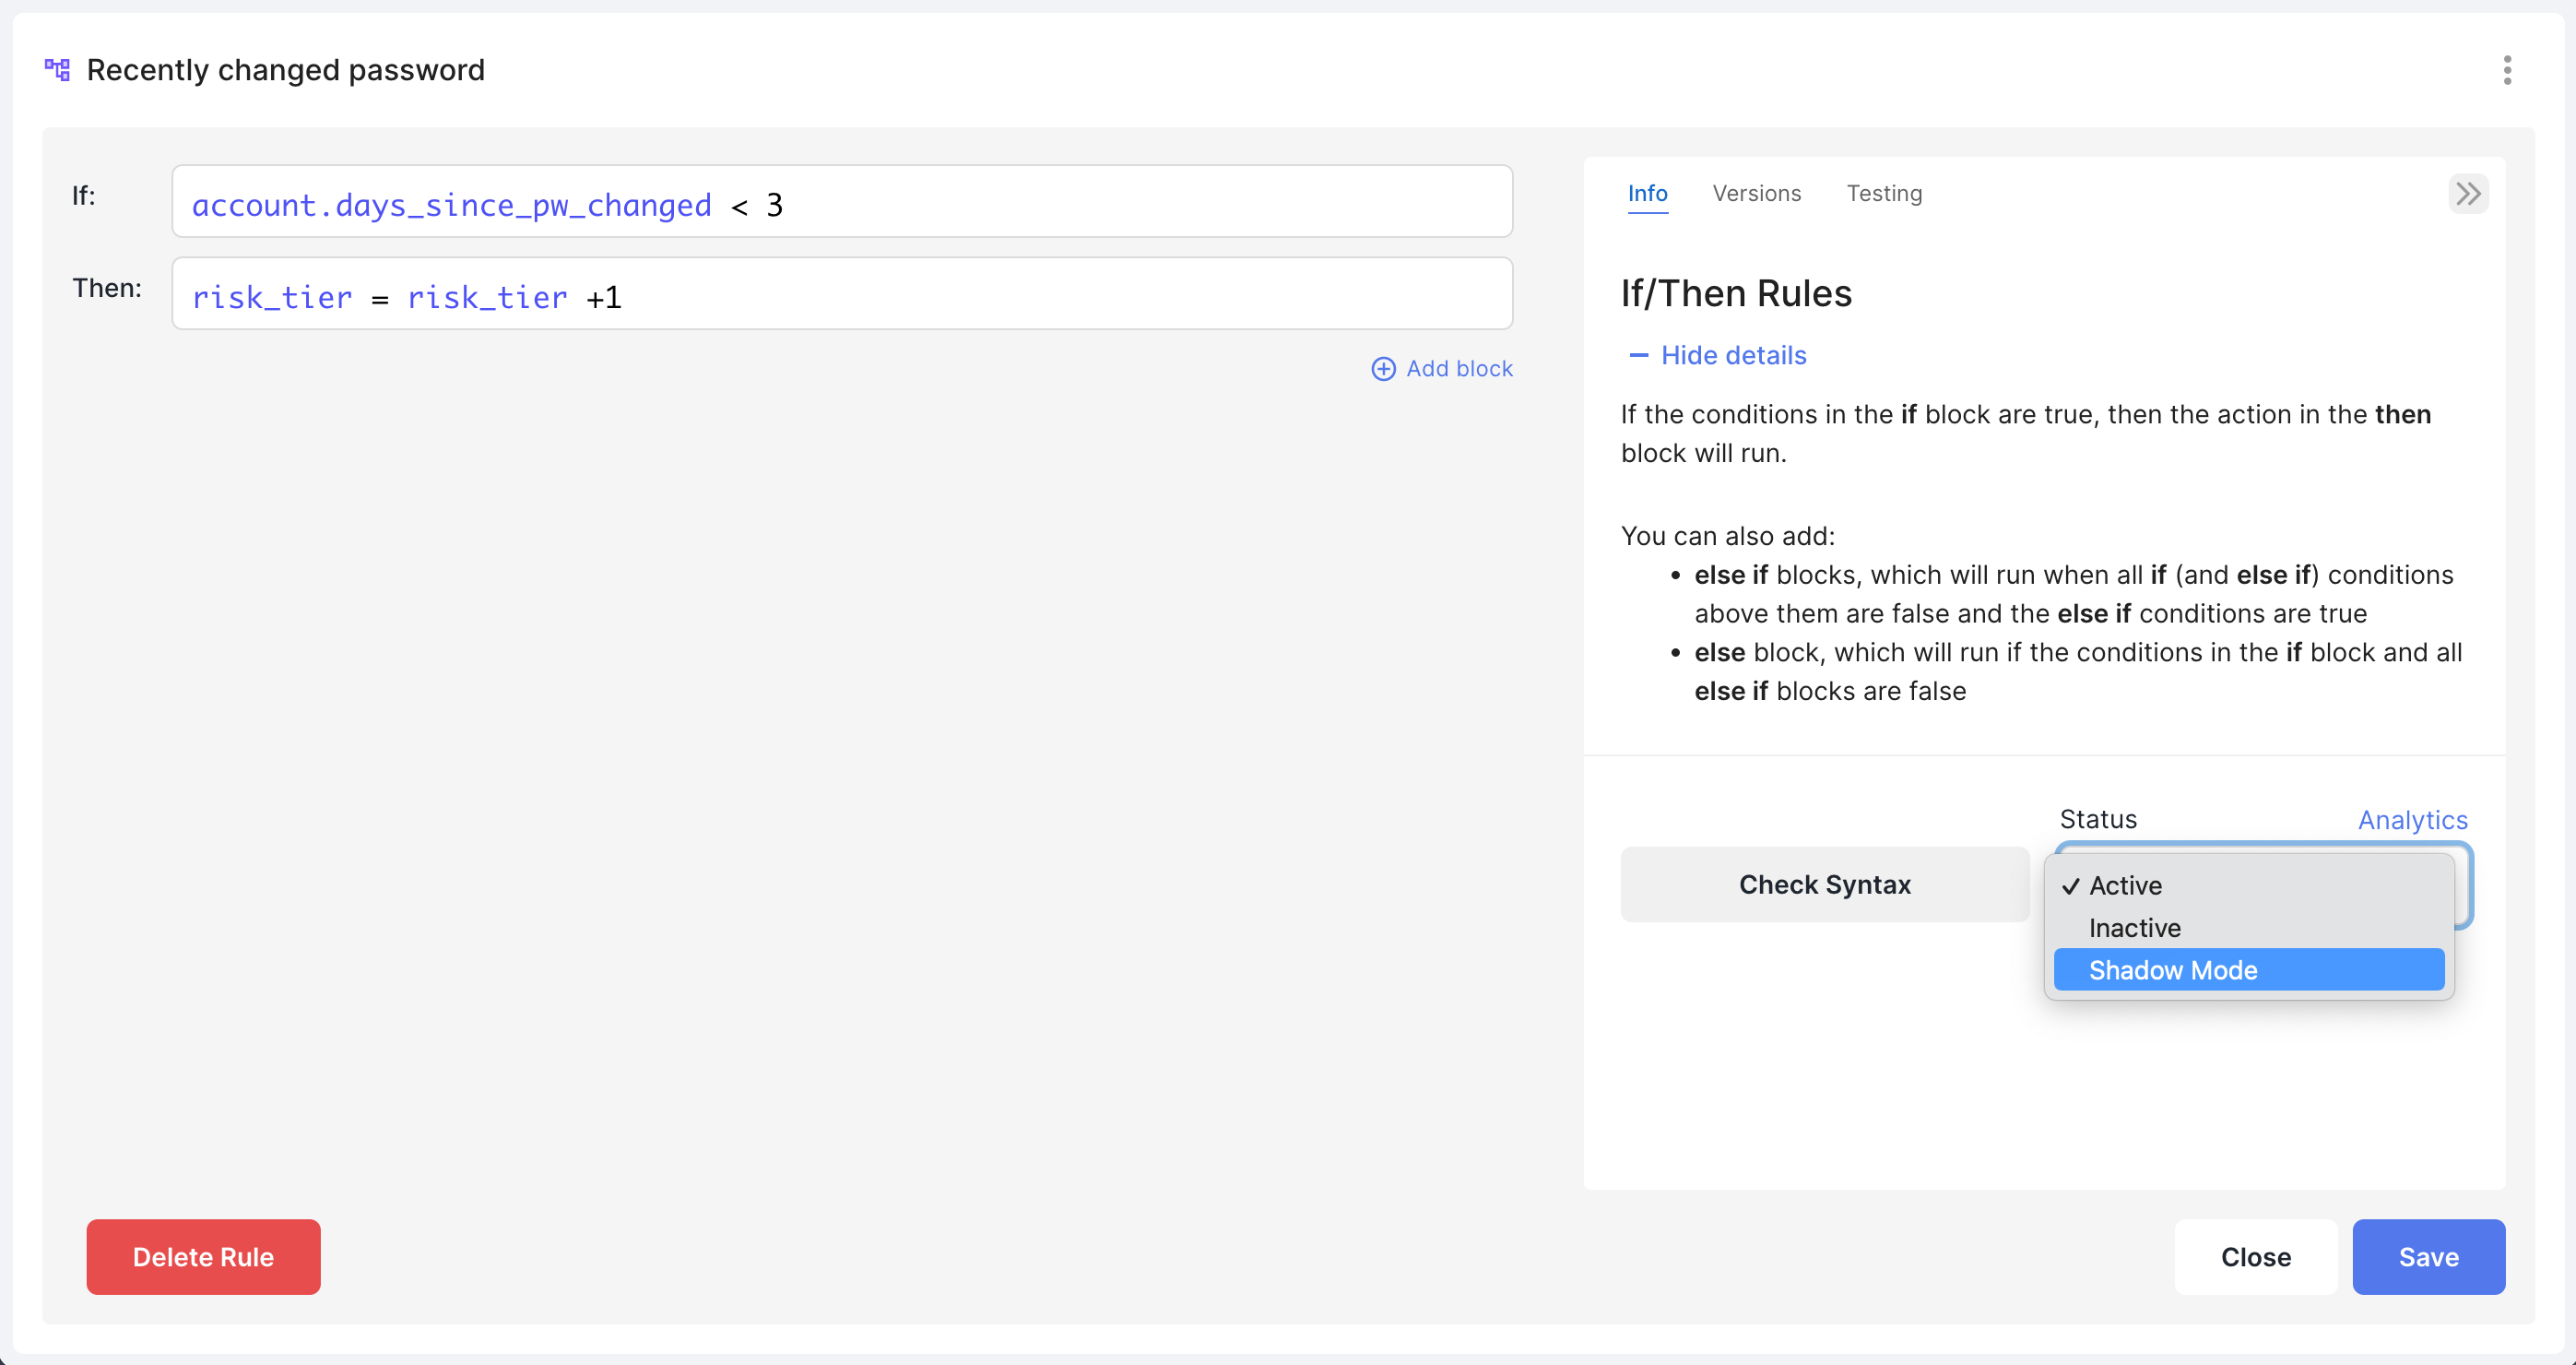Click the rule tree icon beside title
2576x1365 pixels.
pos(57,70)
